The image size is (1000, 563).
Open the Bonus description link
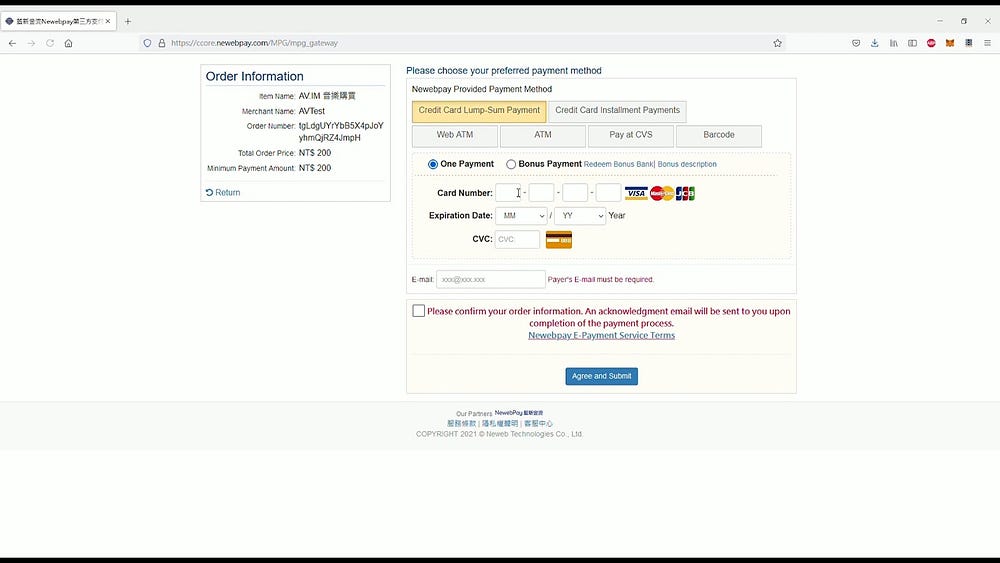pyautogui.click(x=687, y=165)
